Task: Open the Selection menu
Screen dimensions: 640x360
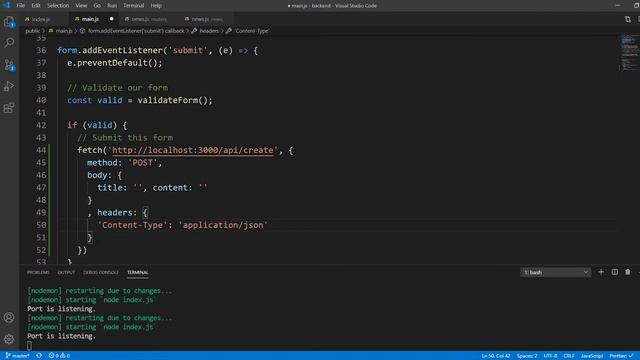Action: pos(58,6)
